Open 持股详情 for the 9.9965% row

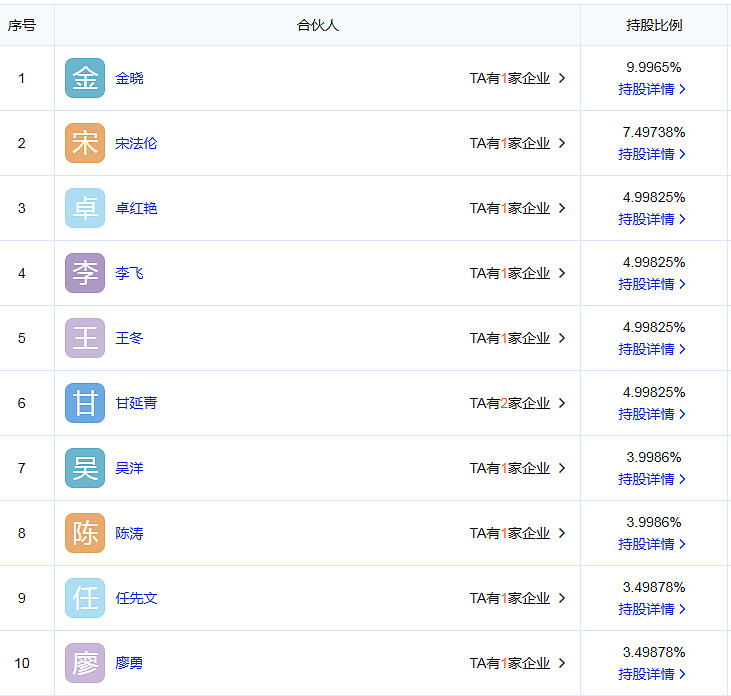coord(652,89)
